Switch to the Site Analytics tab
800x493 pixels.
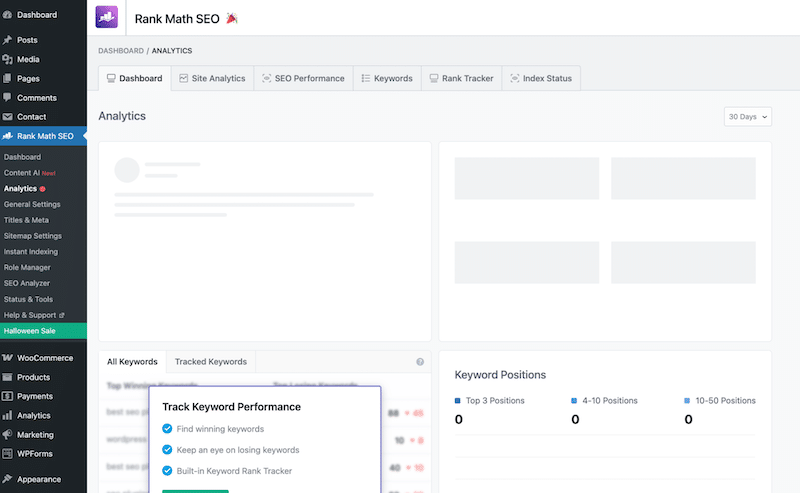click(x=212, y=78)
